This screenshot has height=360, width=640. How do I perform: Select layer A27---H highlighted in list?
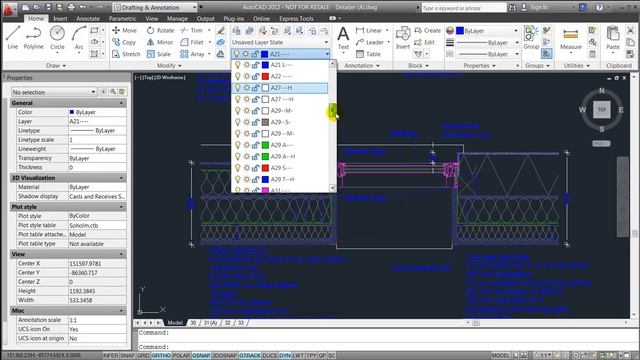[x=280, y=88]
